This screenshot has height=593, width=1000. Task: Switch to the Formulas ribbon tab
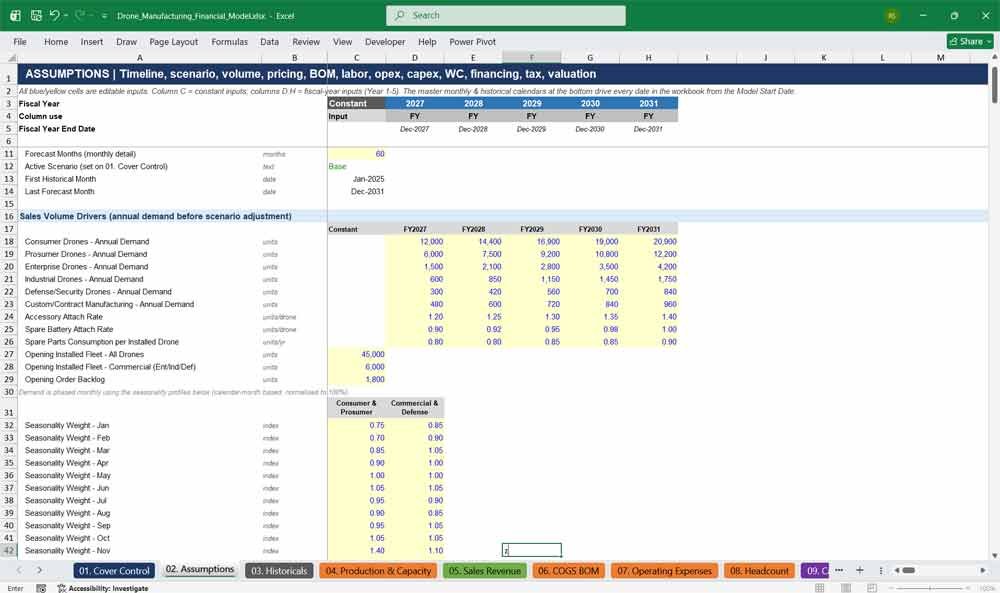[230, 41]
